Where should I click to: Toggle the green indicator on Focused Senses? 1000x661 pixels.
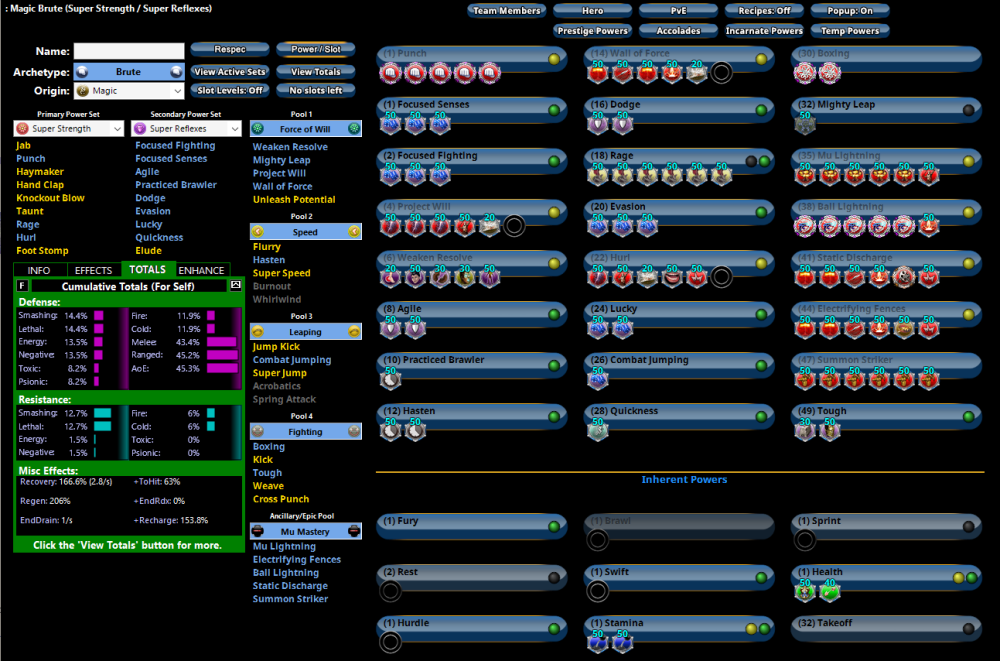click(x=552, y=110)
